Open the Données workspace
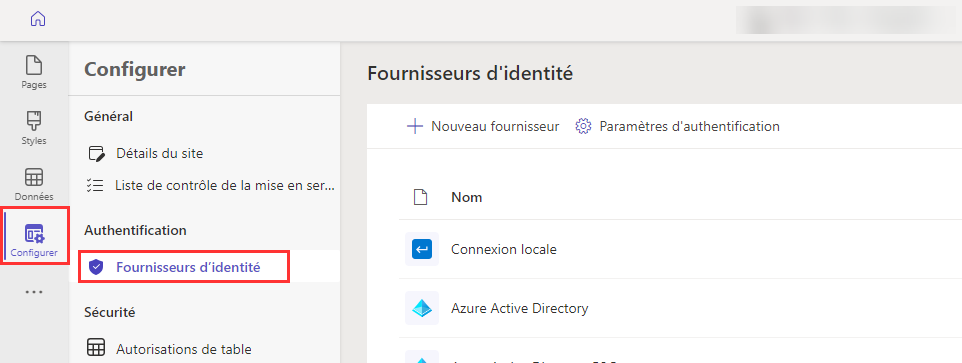The image size is (962, 363). 34,184
